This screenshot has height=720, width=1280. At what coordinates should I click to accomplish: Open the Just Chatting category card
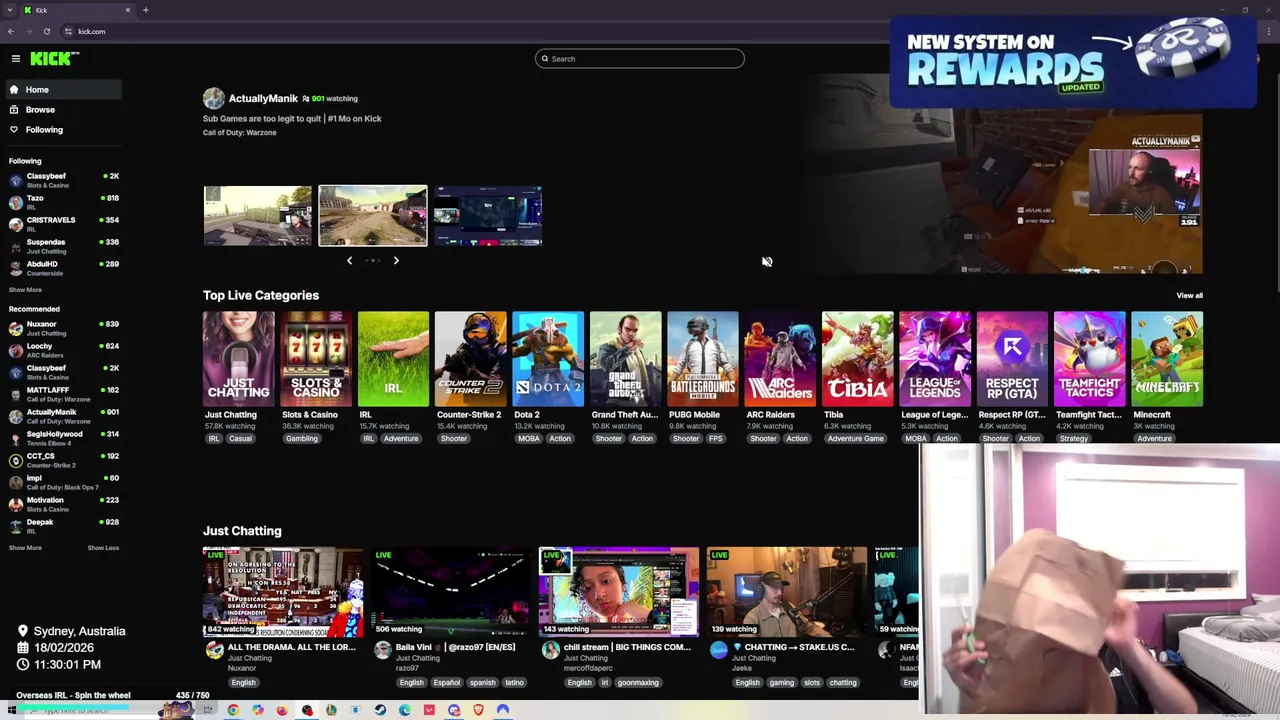pyautogui.click(x=238, y=359)
